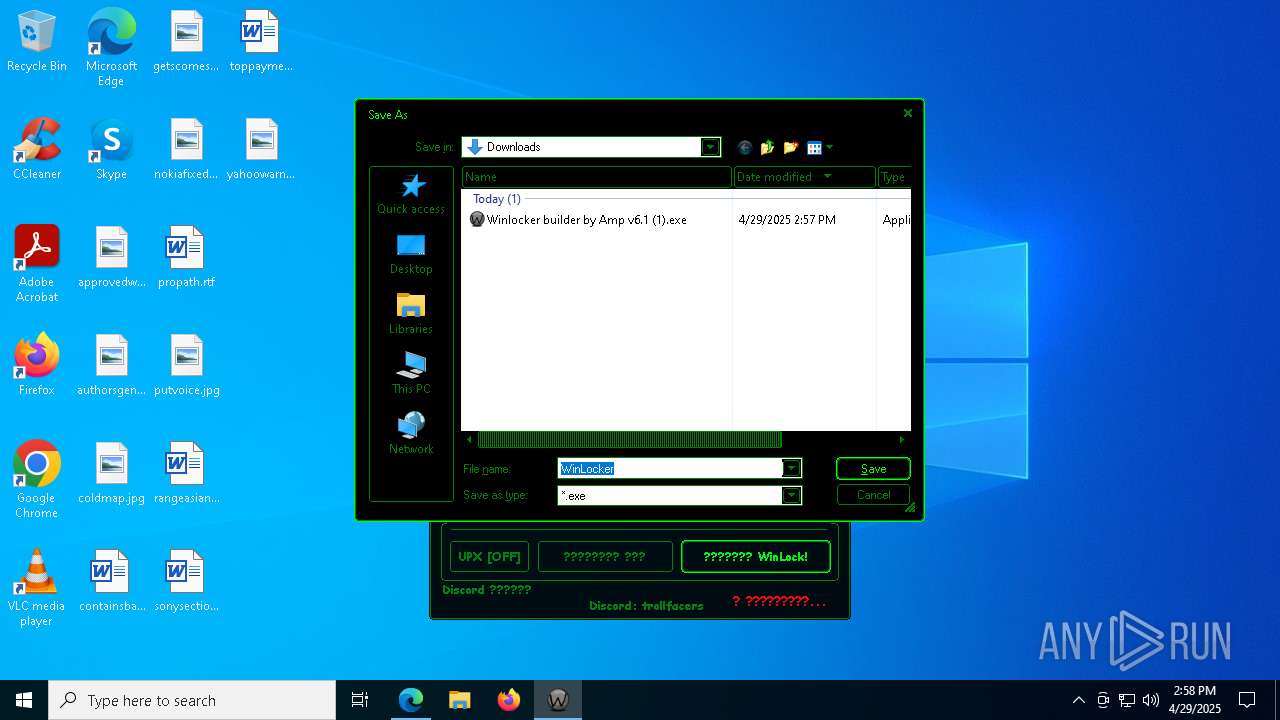Expand the view menu arrow
This screenshot has height=720, width=1280.
829,148
